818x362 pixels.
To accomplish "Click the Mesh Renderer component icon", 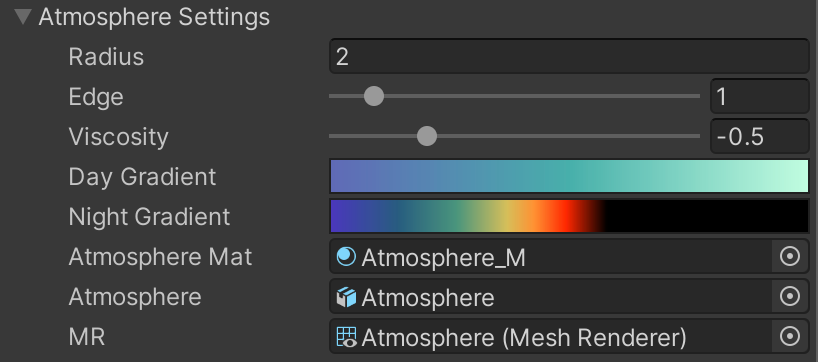I will tap(346, 337).
